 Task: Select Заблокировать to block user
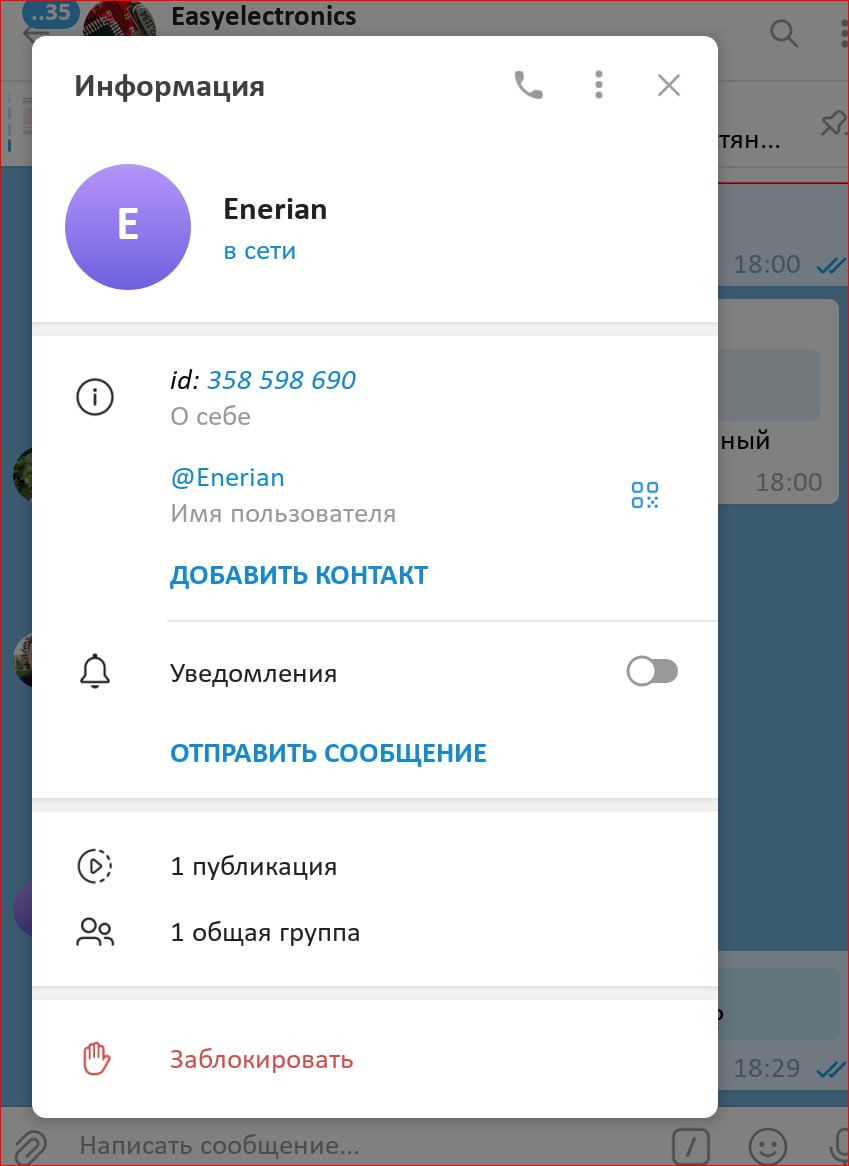tap(262, 1059)
